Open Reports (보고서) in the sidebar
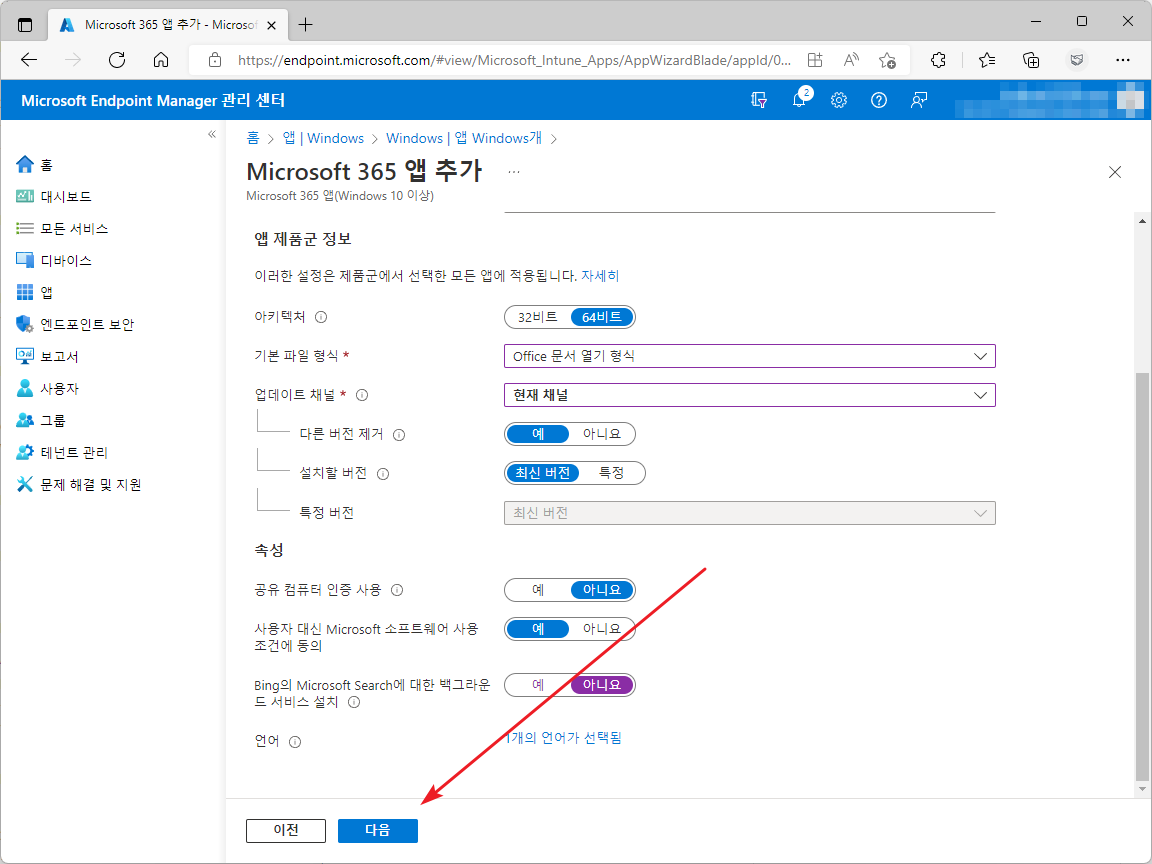 (47, 356)
